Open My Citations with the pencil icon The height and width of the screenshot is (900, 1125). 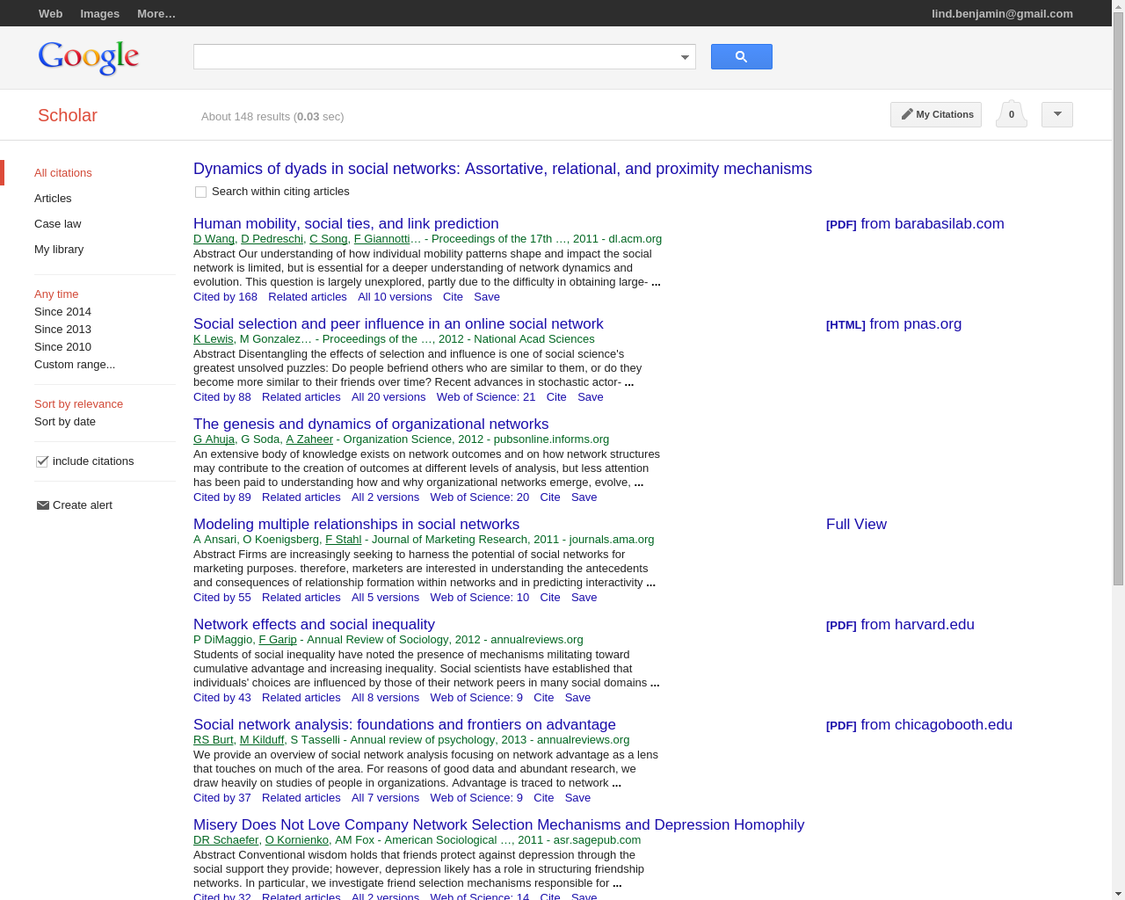pos(936,115)
